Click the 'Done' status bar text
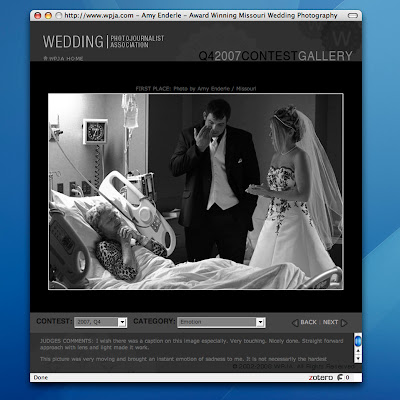Image resolution: width=400 pixels, height=400 pixels. click(41, 377)
